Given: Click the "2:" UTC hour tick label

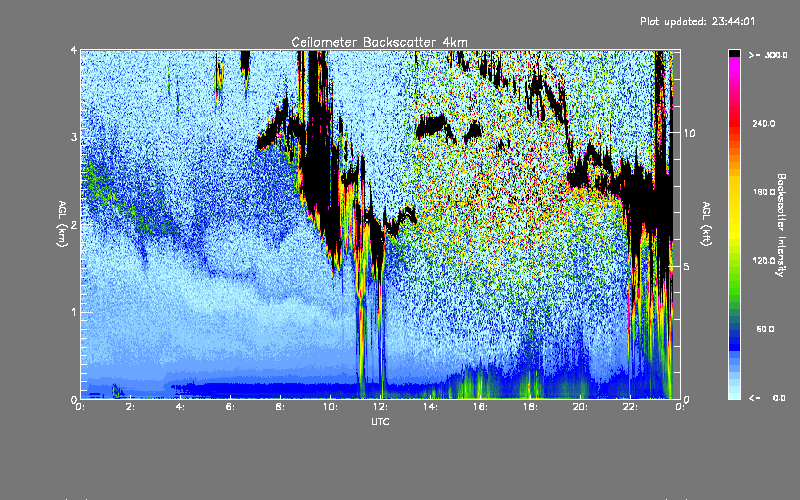Looking at the screenshot, I should point(130,407).
